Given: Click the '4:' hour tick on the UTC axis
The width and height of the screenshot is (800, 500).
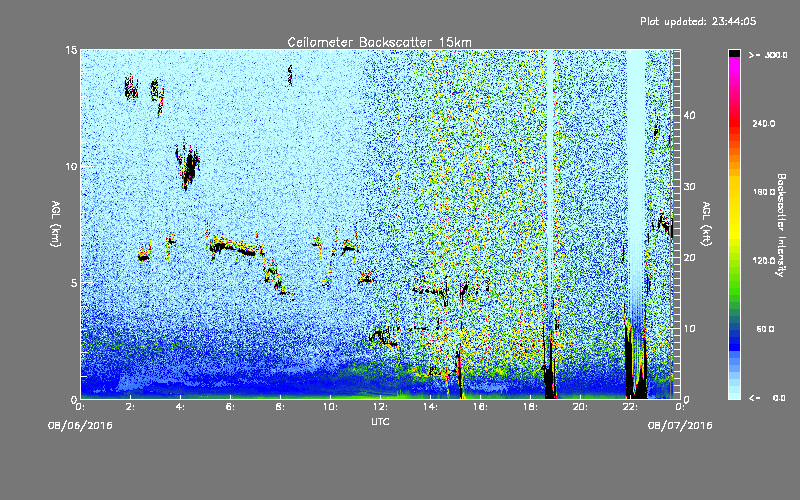Looking at the screenshot, I should pos(181,407).
